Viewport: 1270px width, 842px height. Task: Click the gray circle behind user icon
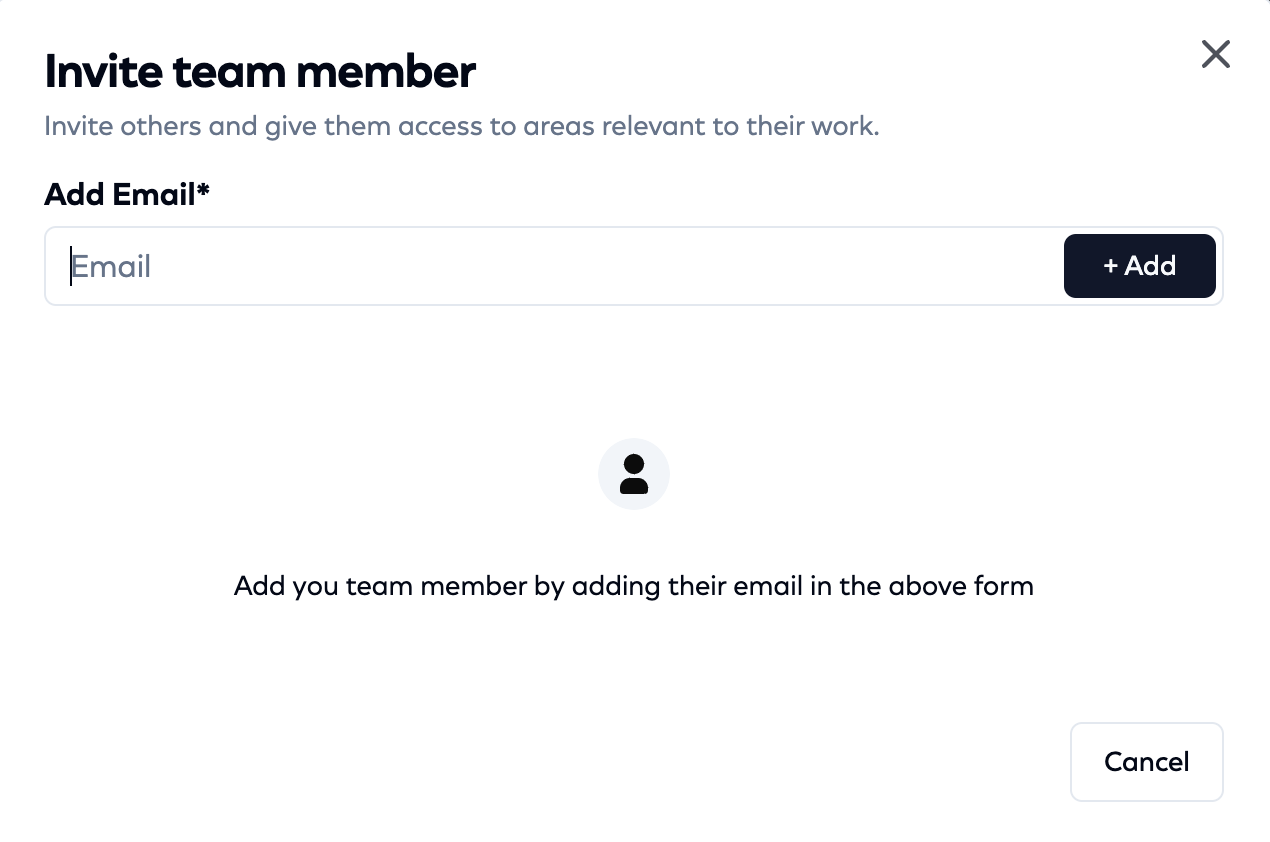634,474
